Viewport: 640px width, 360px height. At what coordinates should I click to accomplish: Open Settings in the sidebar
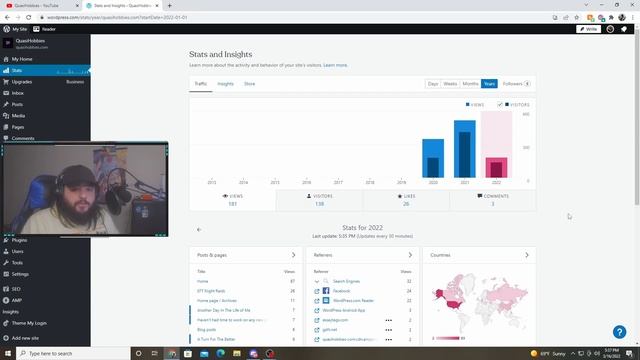tap(45, 274)
